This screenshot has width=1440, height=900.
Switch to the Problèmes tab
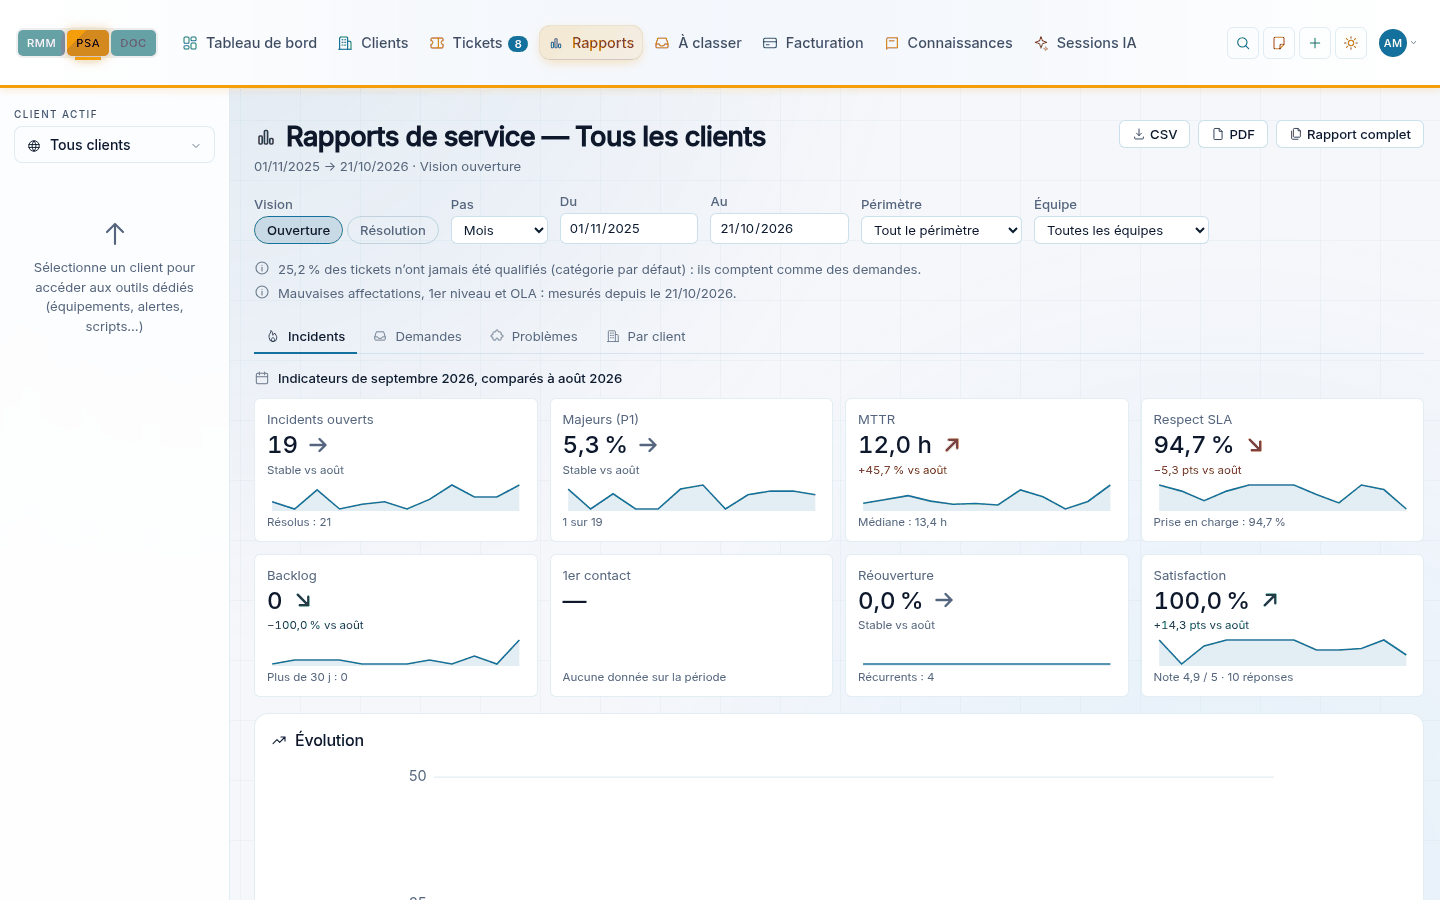[534, 336]
